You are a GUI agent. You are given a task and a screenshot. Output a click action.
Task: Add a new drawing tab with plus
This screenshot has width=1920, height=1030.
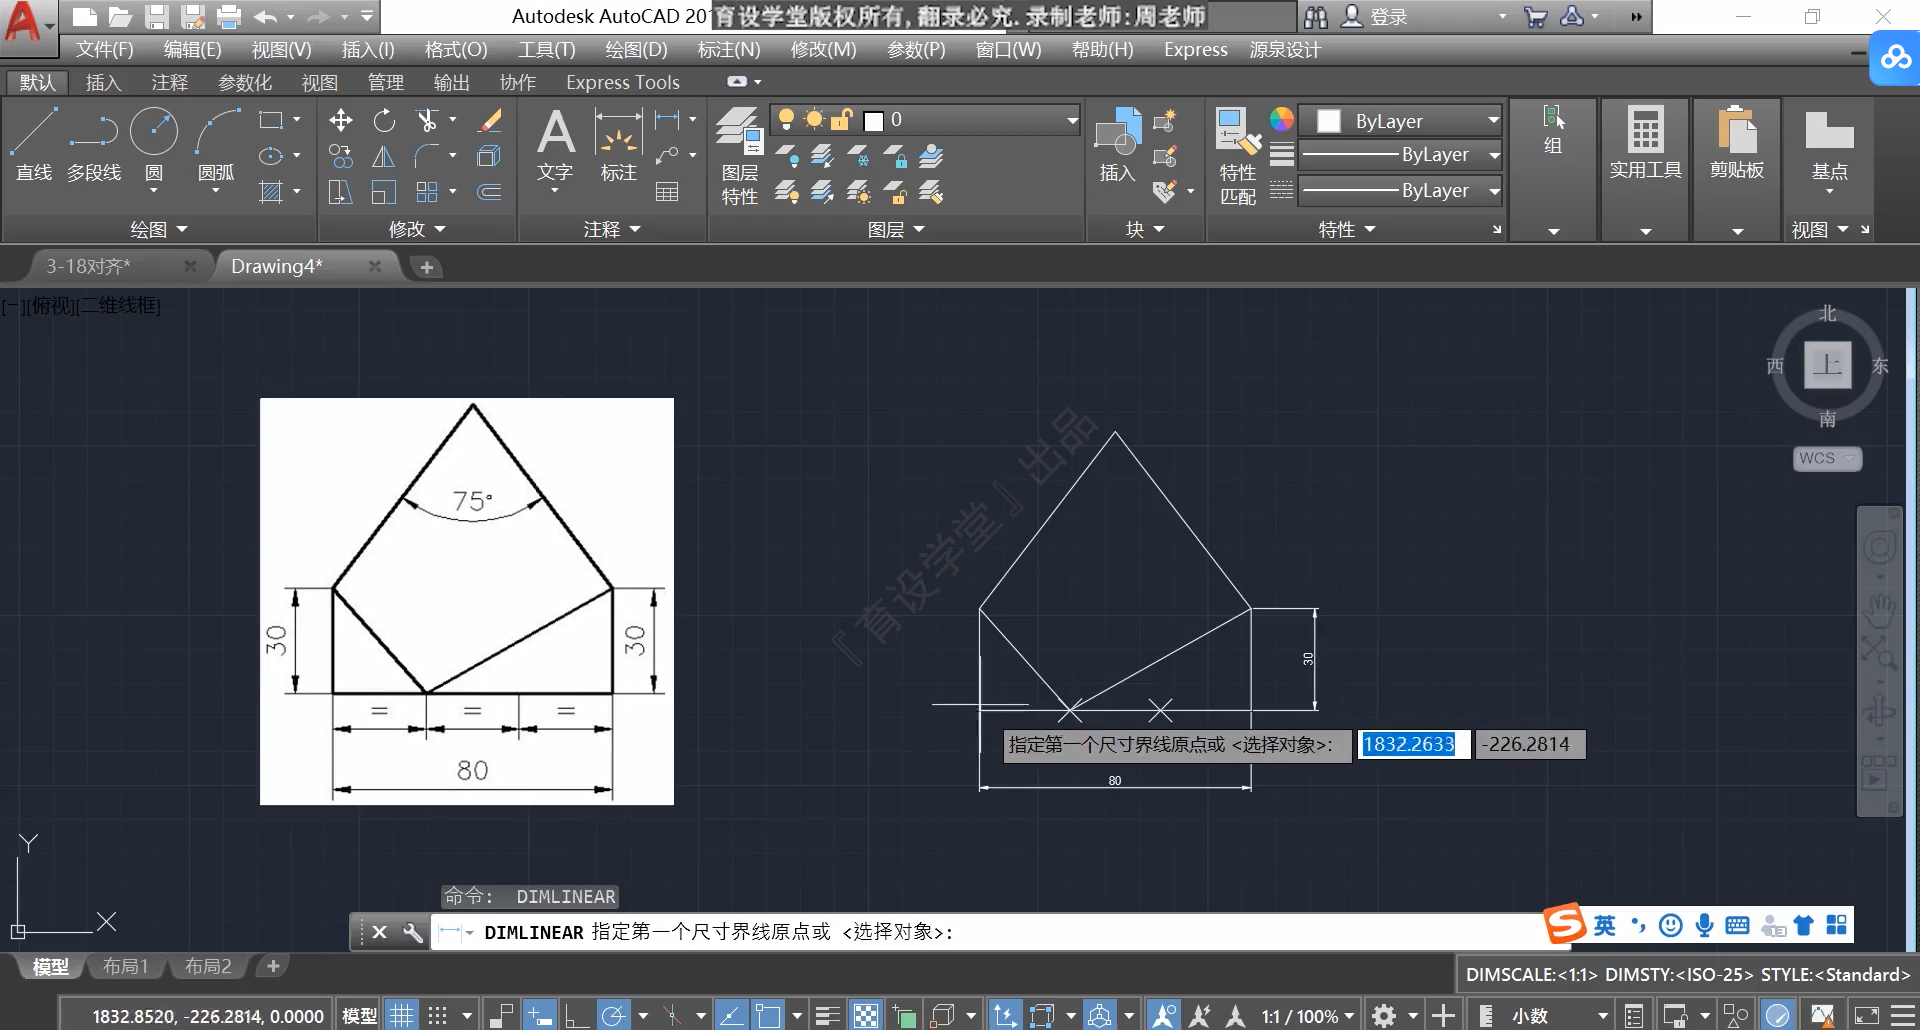tap(427, 267)
